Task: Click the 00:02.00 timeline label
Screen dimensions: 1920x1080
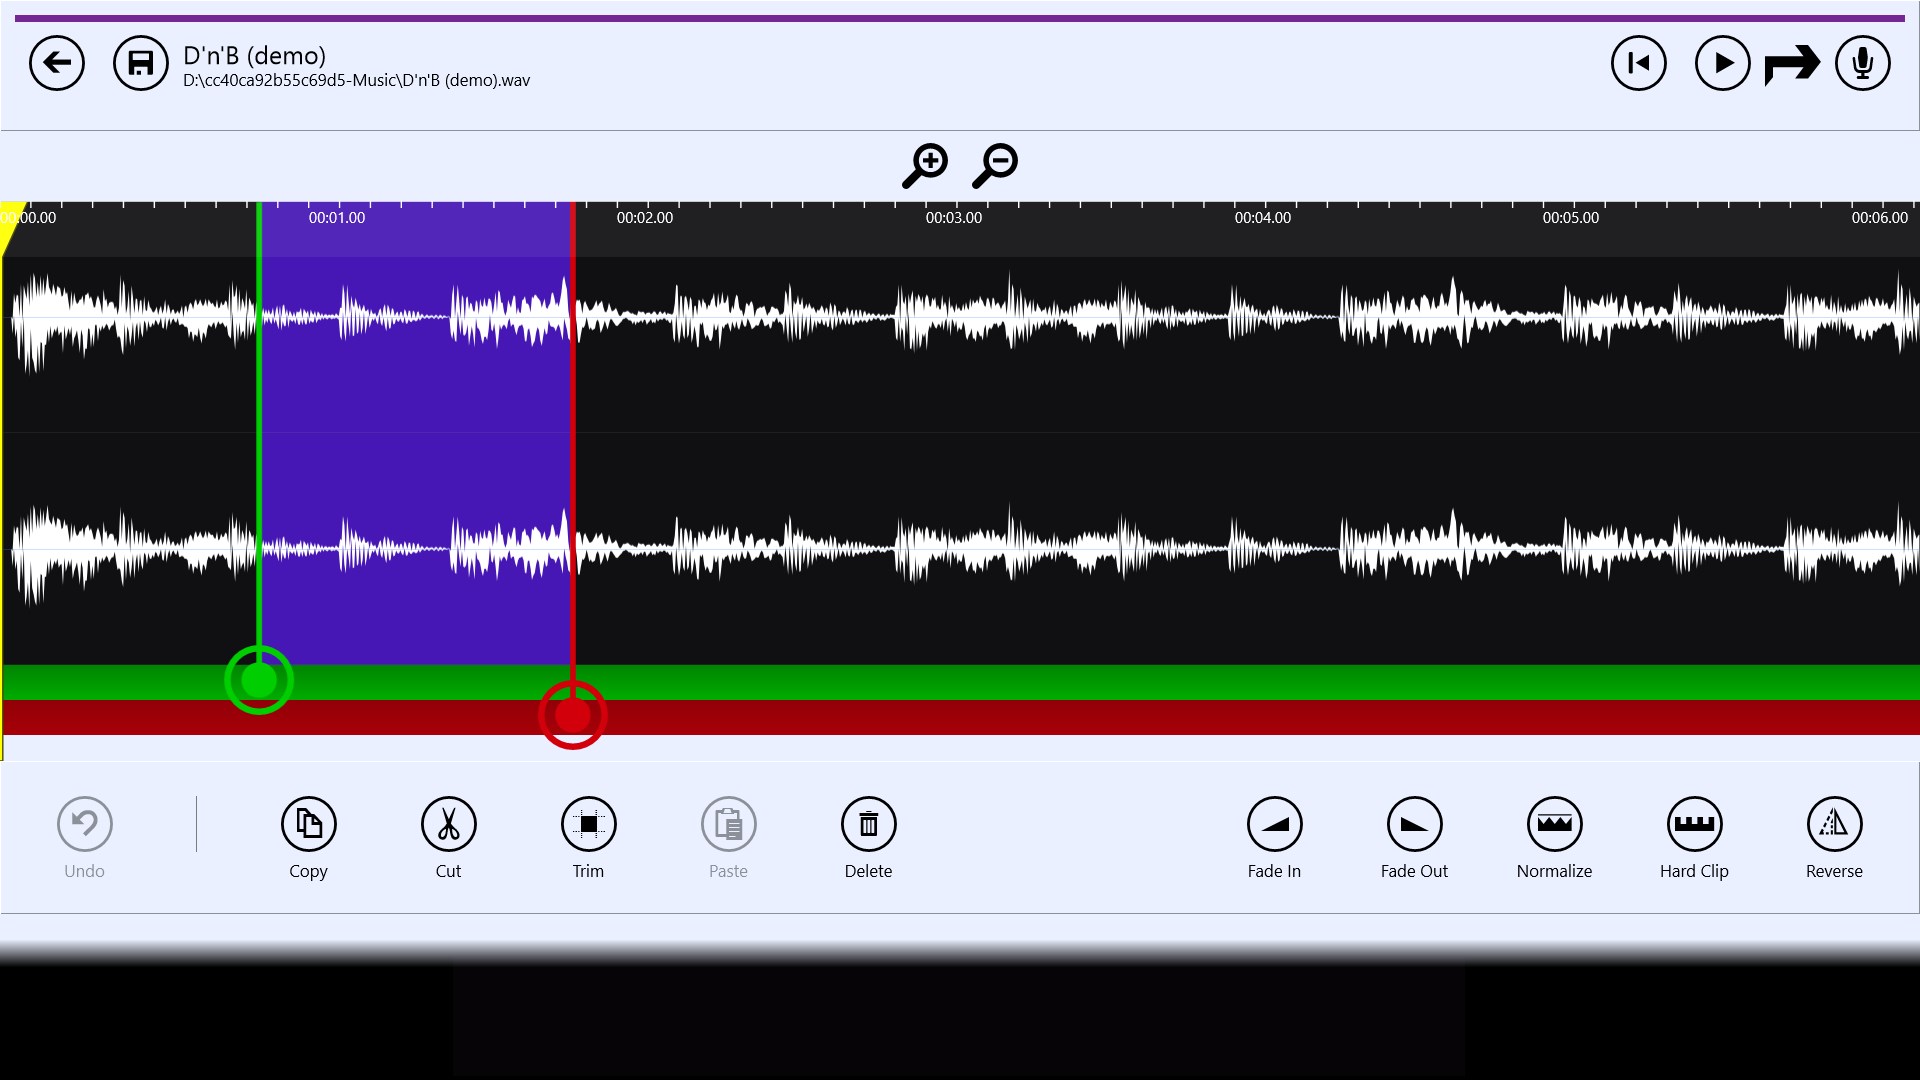Action: click(645, 217)
